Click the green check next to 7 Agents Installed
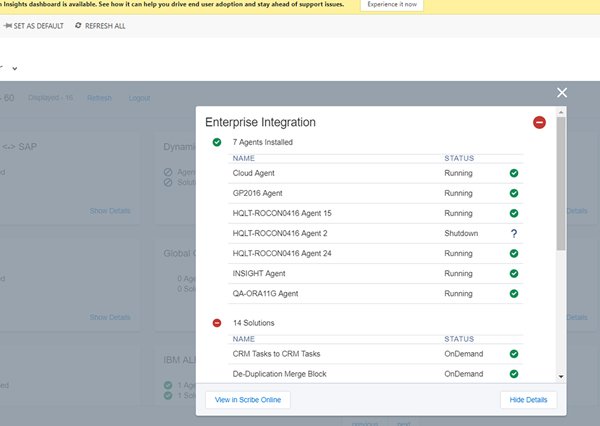The height and width of the screenshot is (426, 600). pos(217,142)
